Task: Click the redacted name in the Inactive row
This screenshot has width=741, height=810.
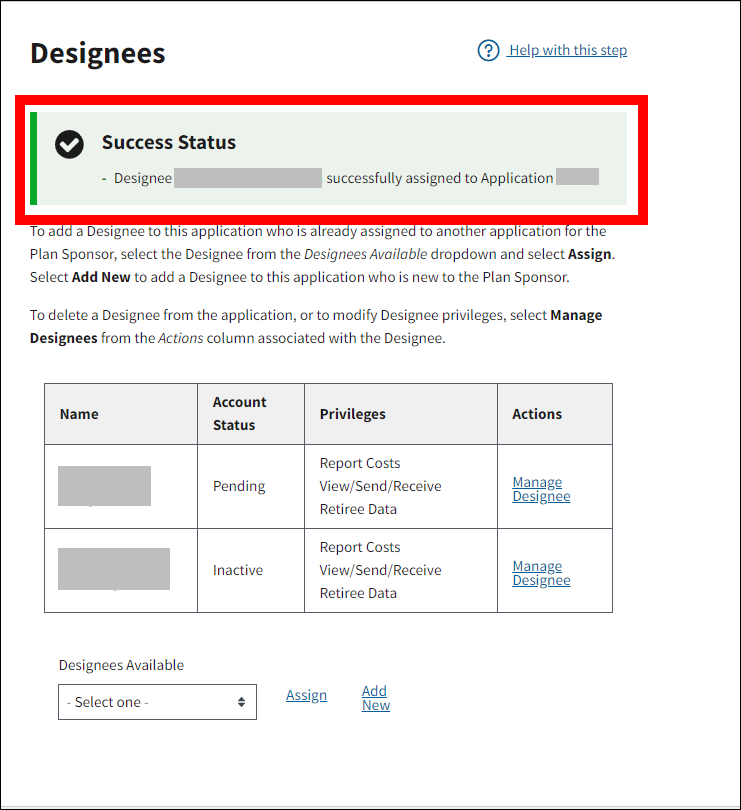Action: pos(113,569)
